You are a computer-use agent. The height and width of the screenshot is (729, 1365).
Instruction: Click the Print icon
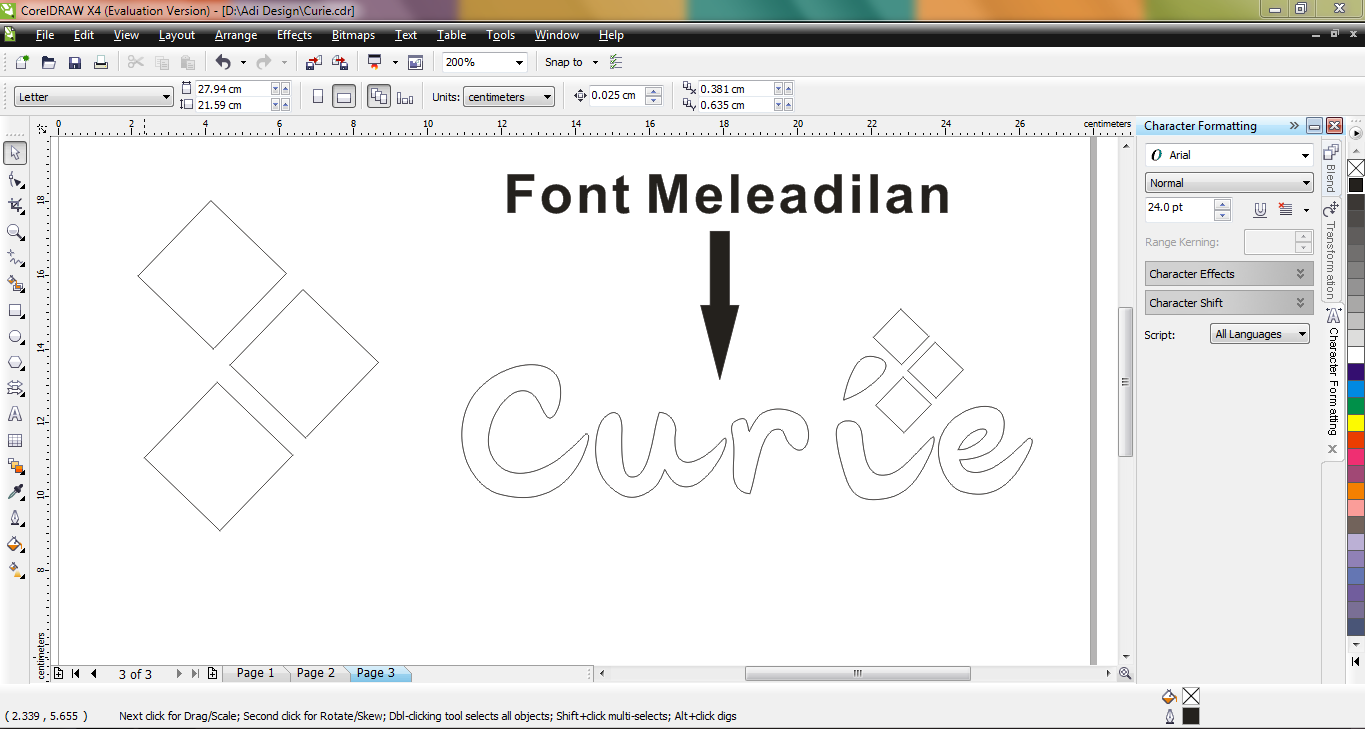(x=100, y=62)
